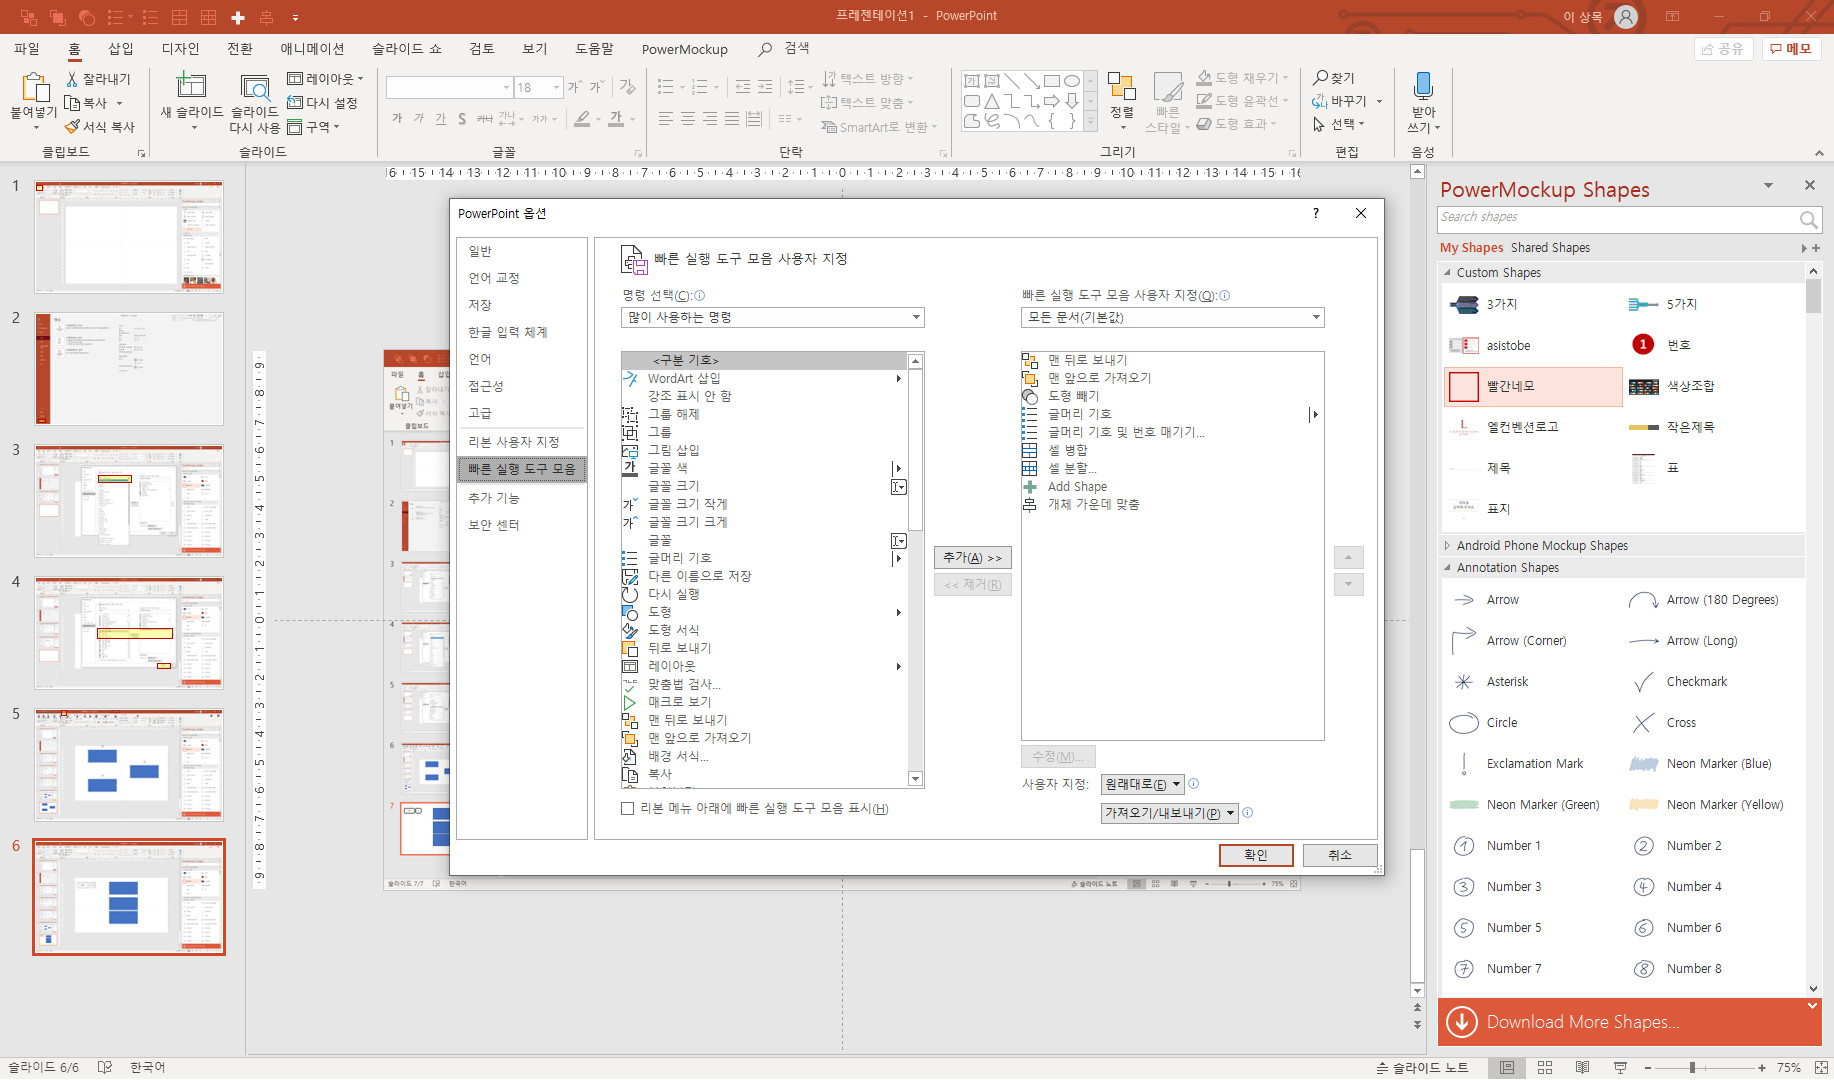
Task: Click the 색상조합 color palette shape
Action: tap(1643, 386)
